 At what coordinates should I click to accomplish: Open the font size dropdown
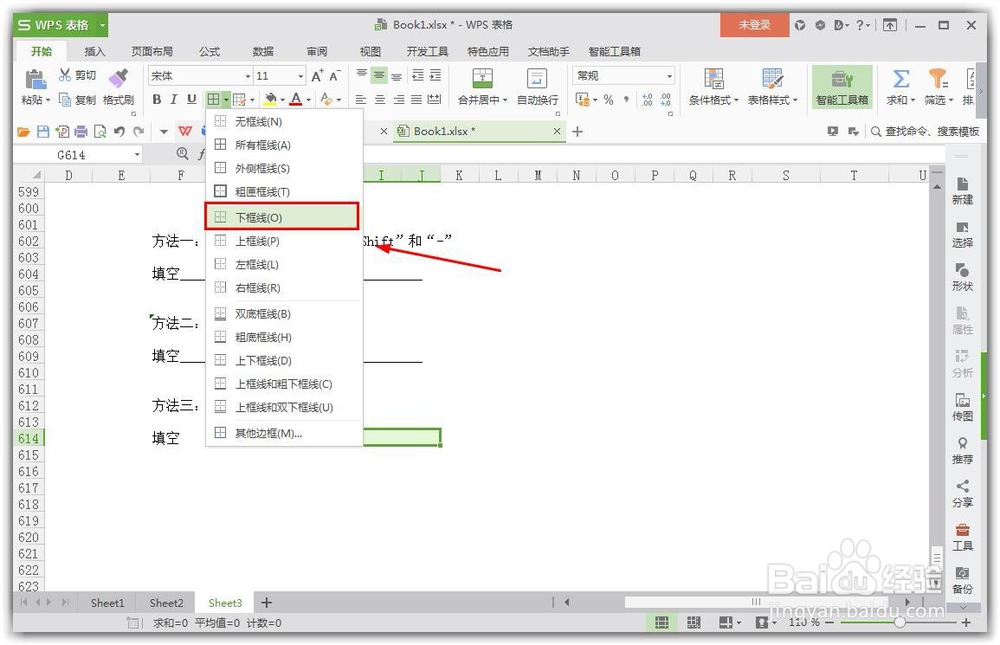click(300, 77)
